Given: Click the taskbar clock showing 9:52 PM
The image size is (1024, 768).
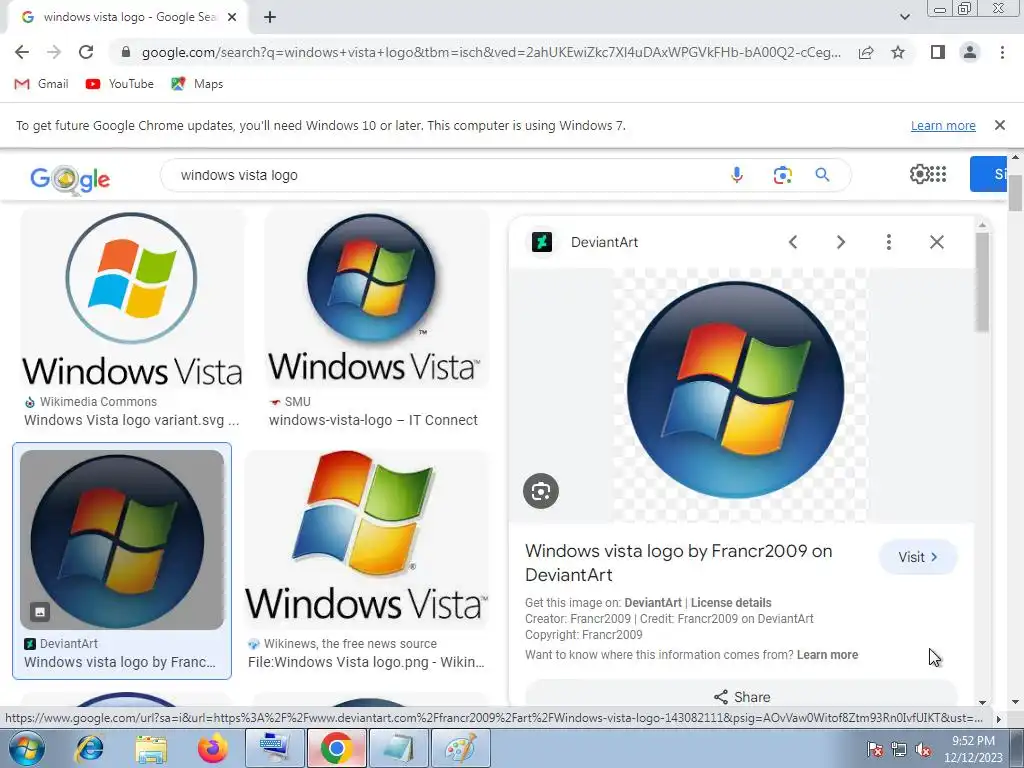Looking at the screenshot, I should 973,749.
